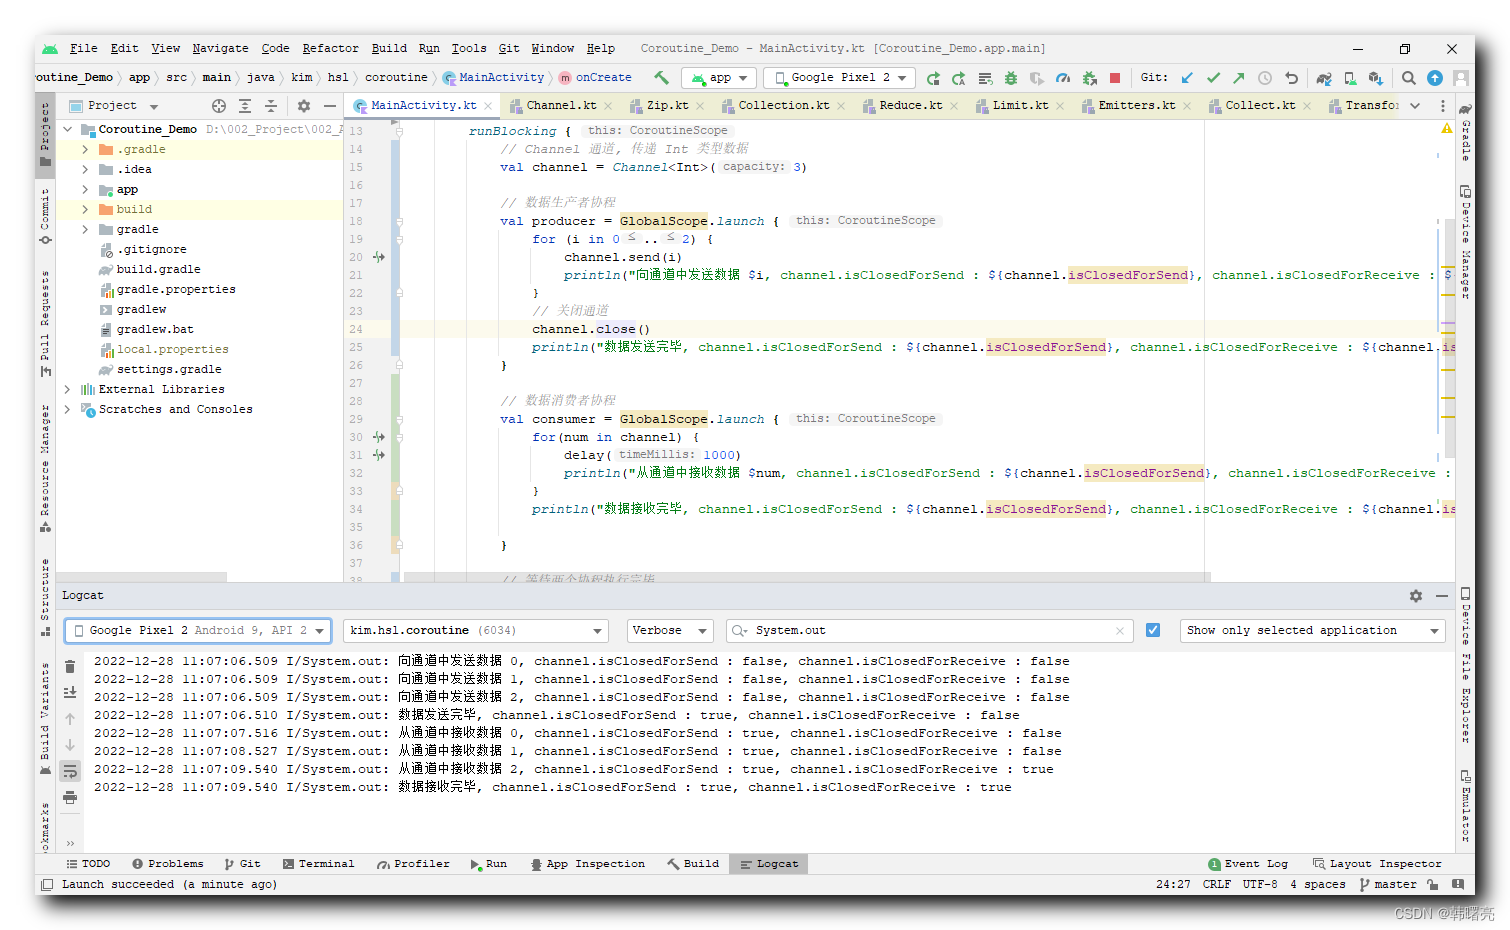Screen dimensions: 1510x930
Task: Switch to the Channel.kt tab
Action: pos(561,105)
